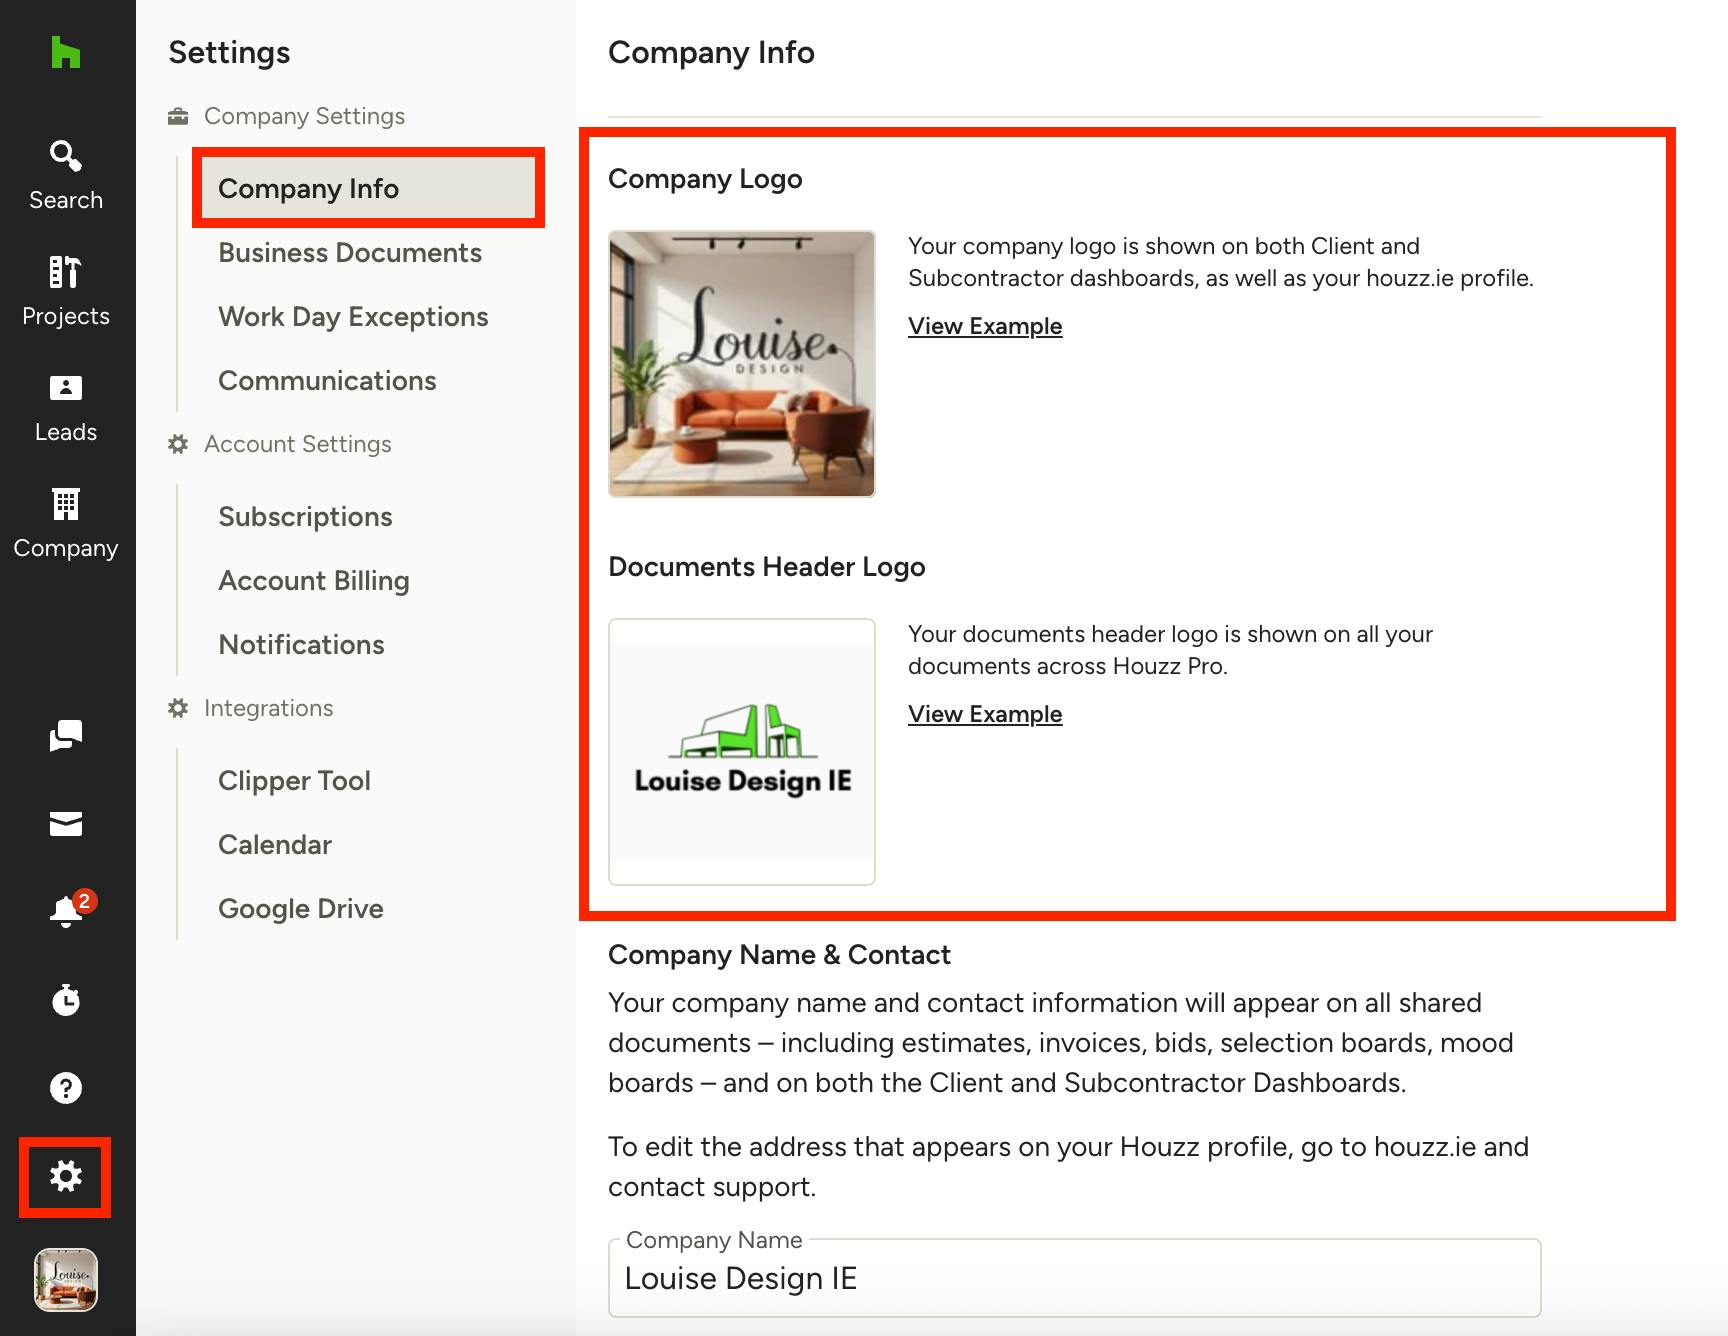1728x1336 pixels.
Task: Check the notifications bell with badge
Action: [68, 910]
